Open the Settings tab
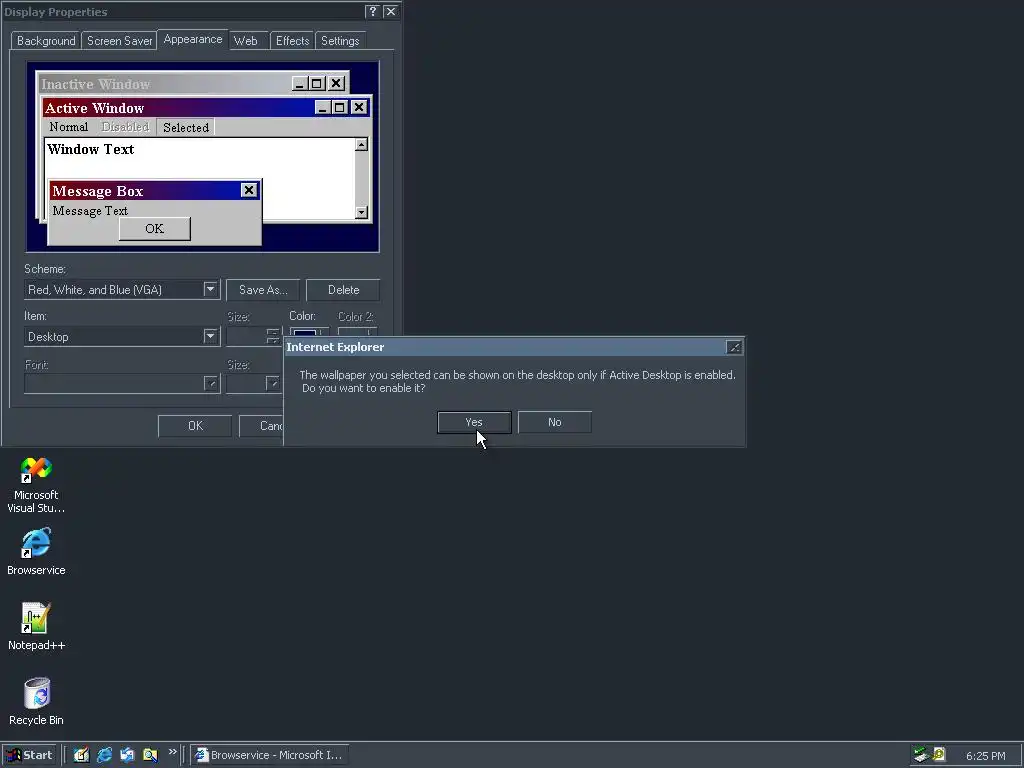The image size is (1024, 768). [x=340, y=40]
